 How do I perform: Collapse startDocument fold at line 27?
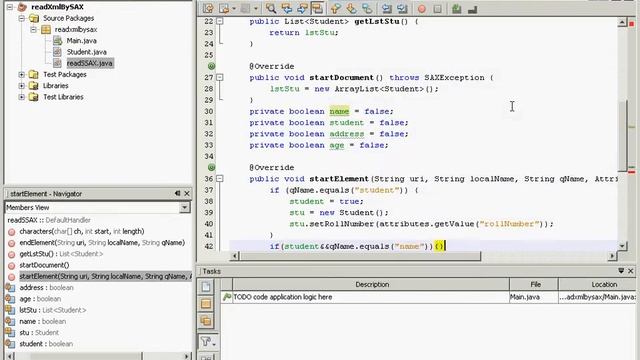pyautogui.click(x=220, y=77)
